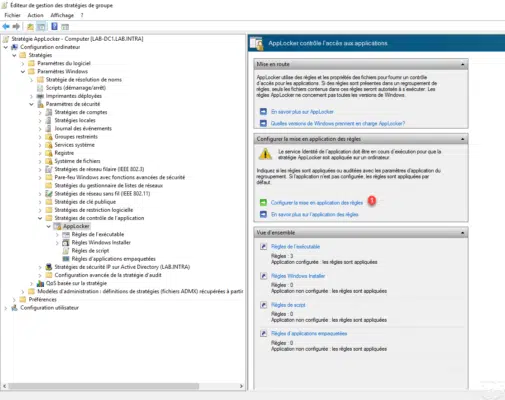Expand the Configuration utilisateur node

(x=6, y=308)
